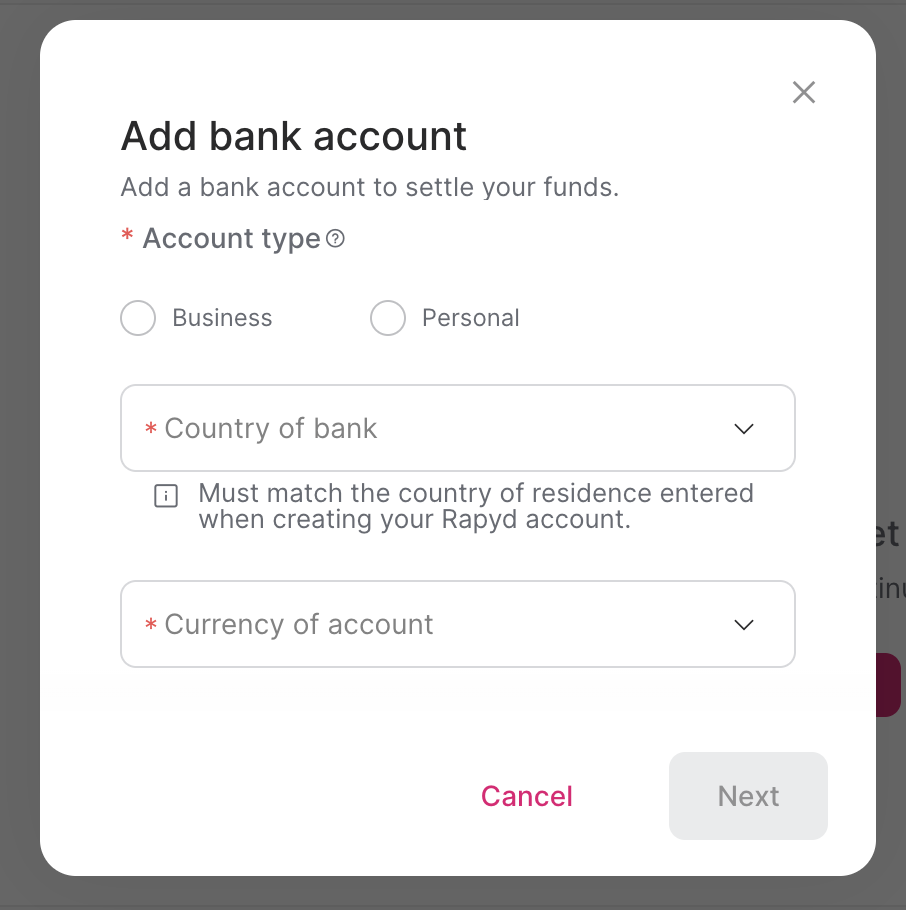Enable the Business radio option
906x910 pixels.
click(x=138, y=317)
